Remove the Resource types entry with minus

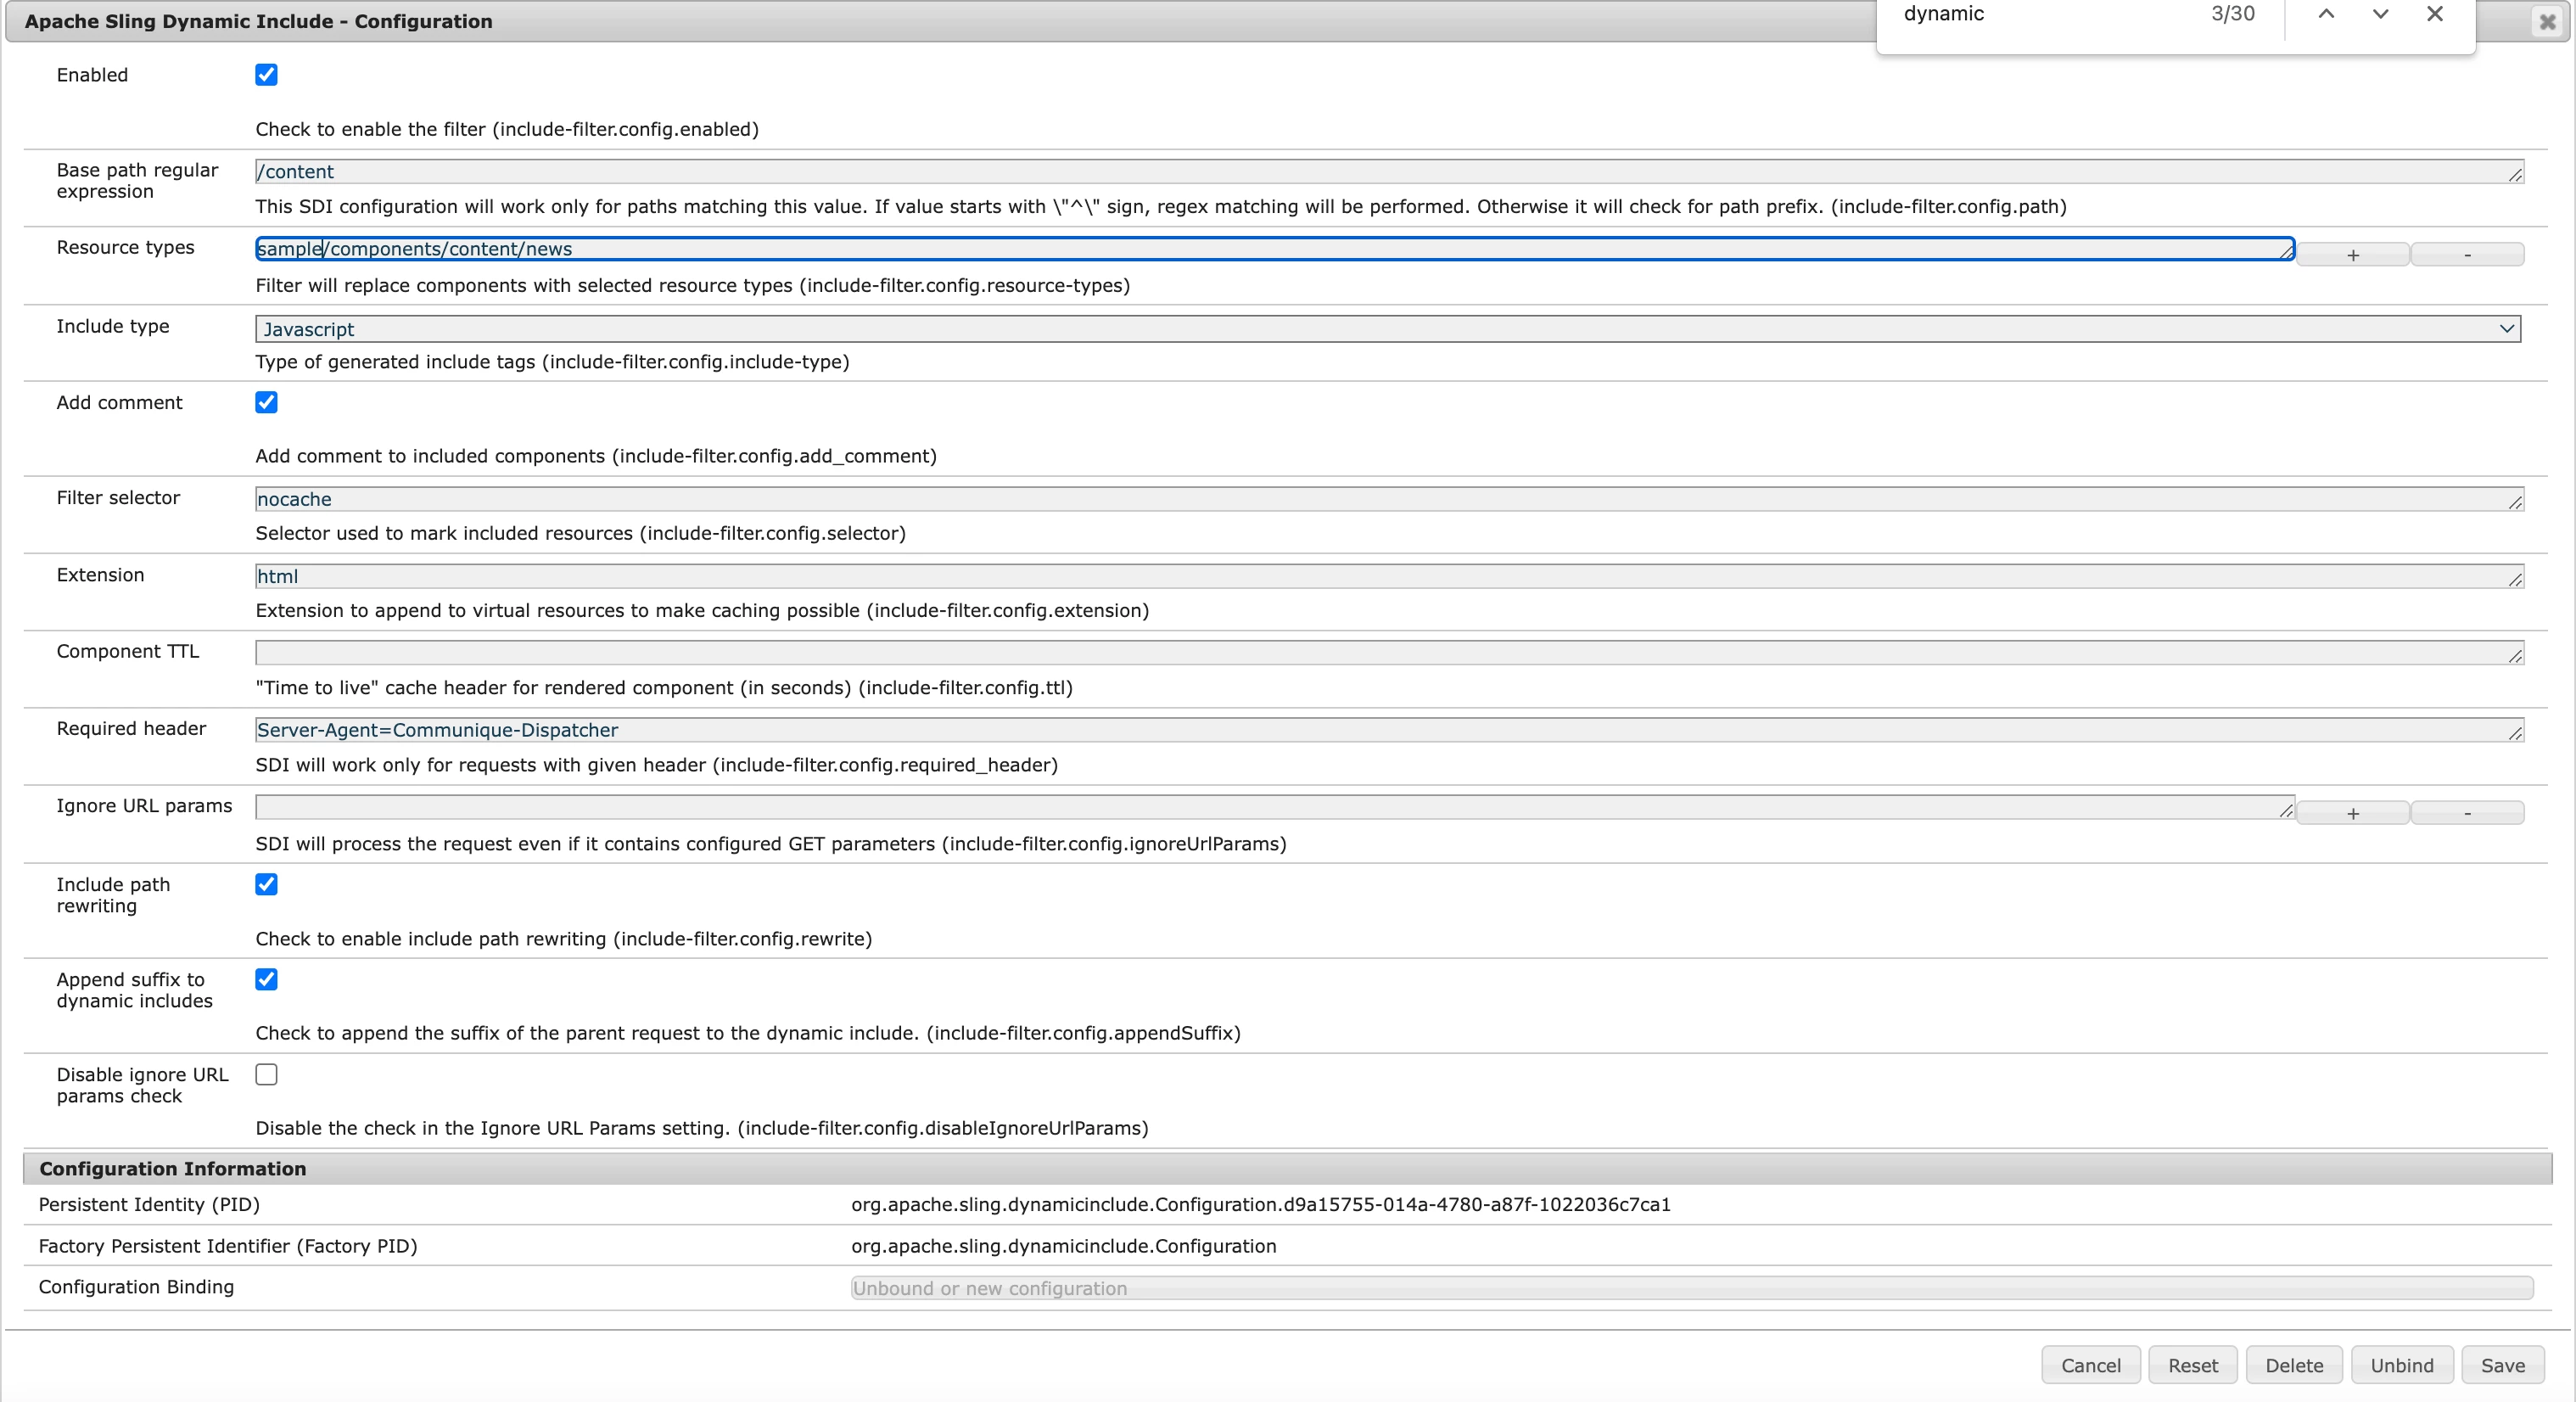[2467, 255]
